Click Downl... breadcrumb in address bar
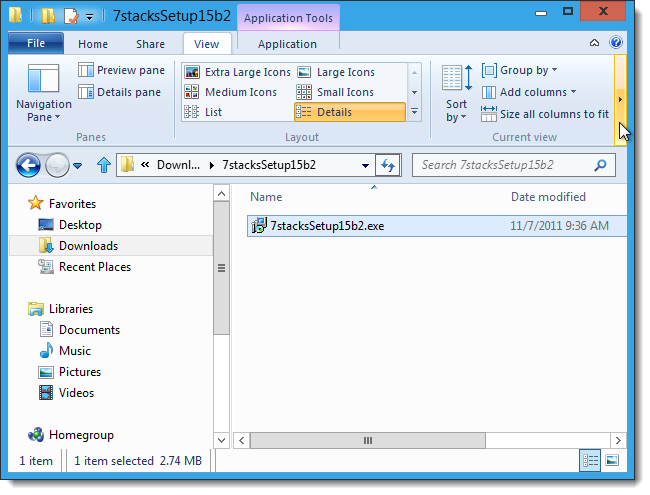 pyautogui.click(x=178, y=165)
